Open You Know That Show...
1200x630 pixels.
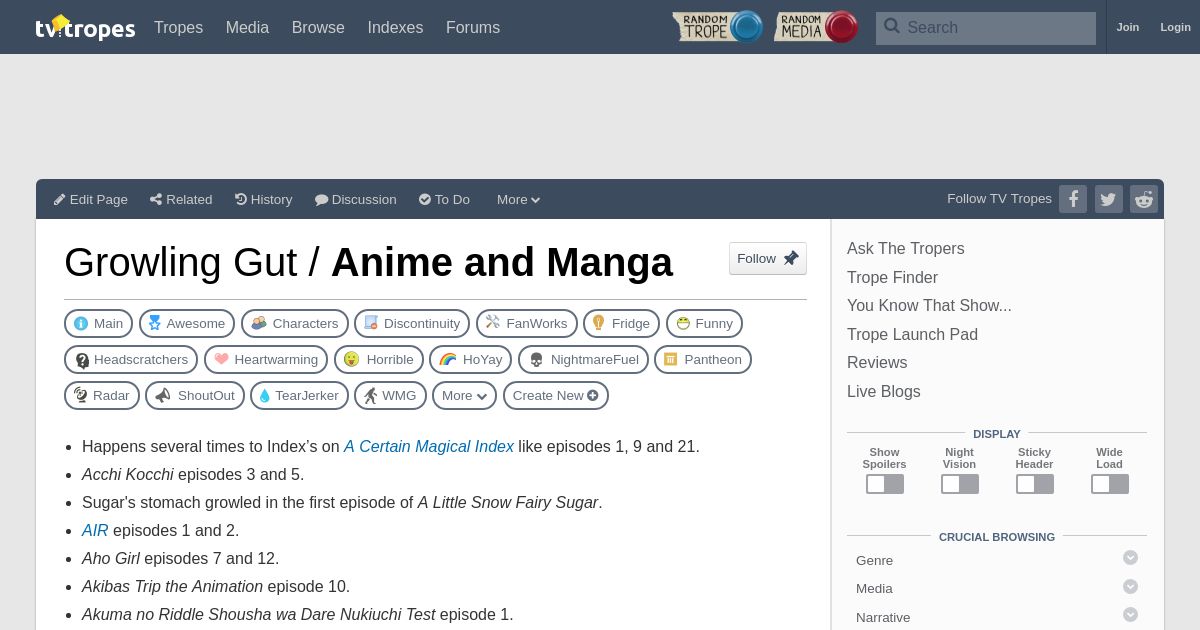tap(929, 305)
